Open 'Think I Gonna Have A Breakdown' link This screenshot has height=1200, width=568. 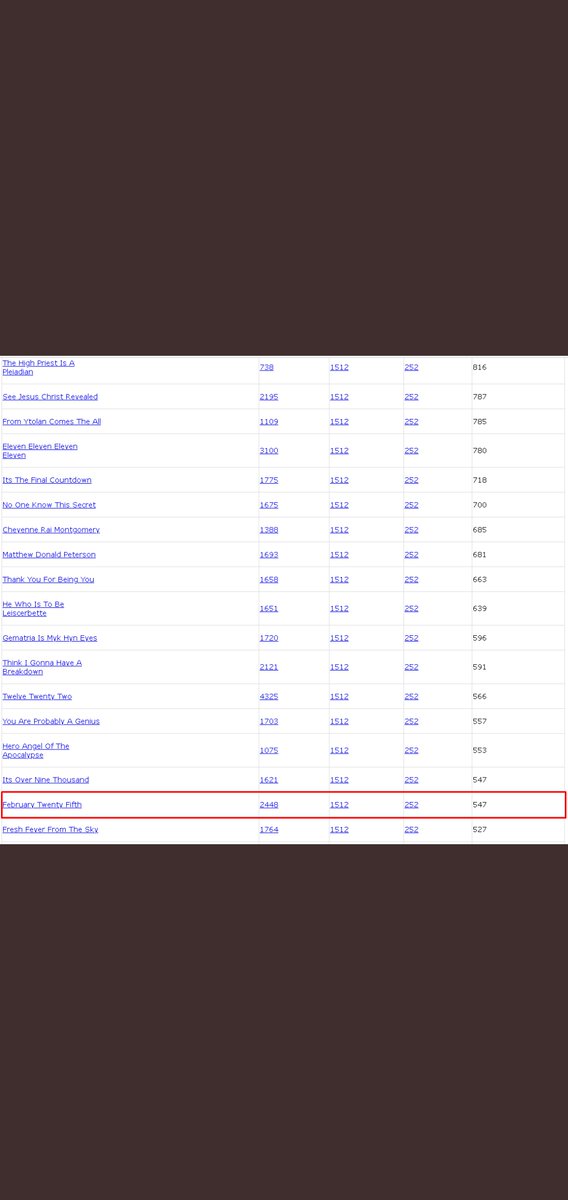[42, 667]
